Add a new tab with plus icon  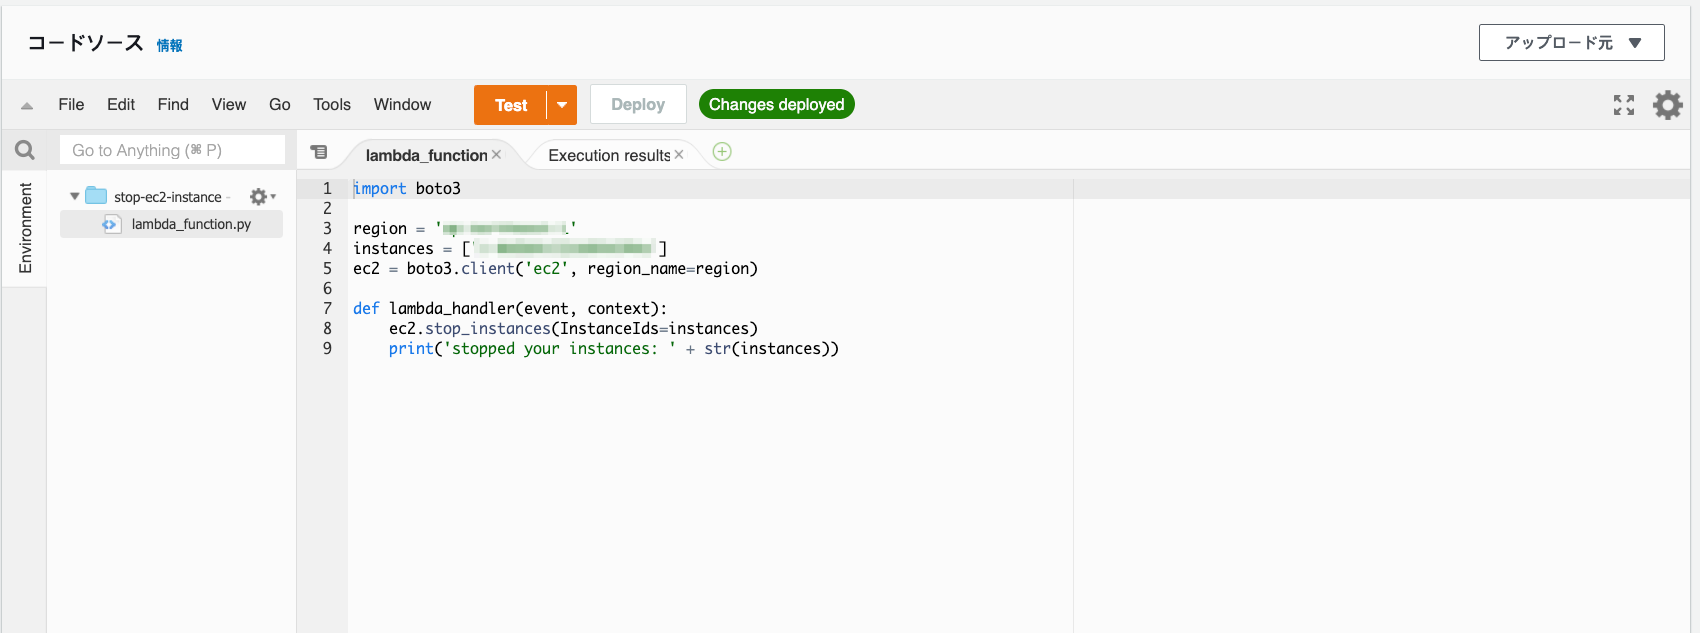(x=722, y=152)
